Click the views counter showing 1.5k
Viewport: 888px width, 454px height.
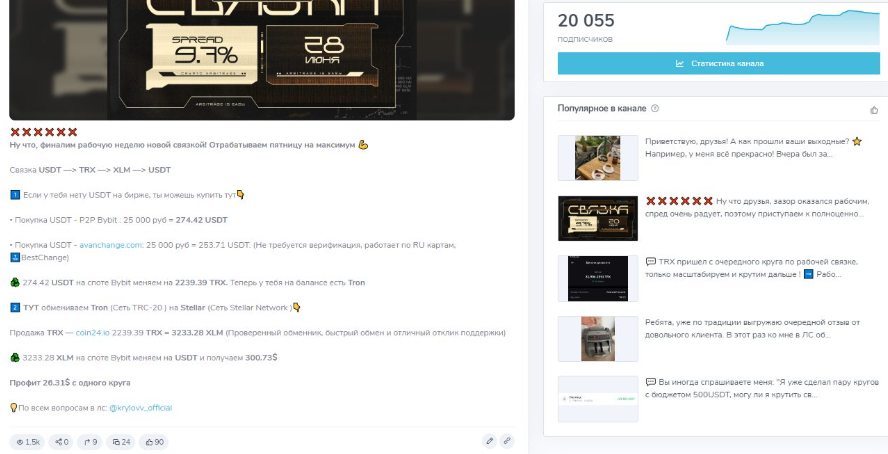point(27,442)
